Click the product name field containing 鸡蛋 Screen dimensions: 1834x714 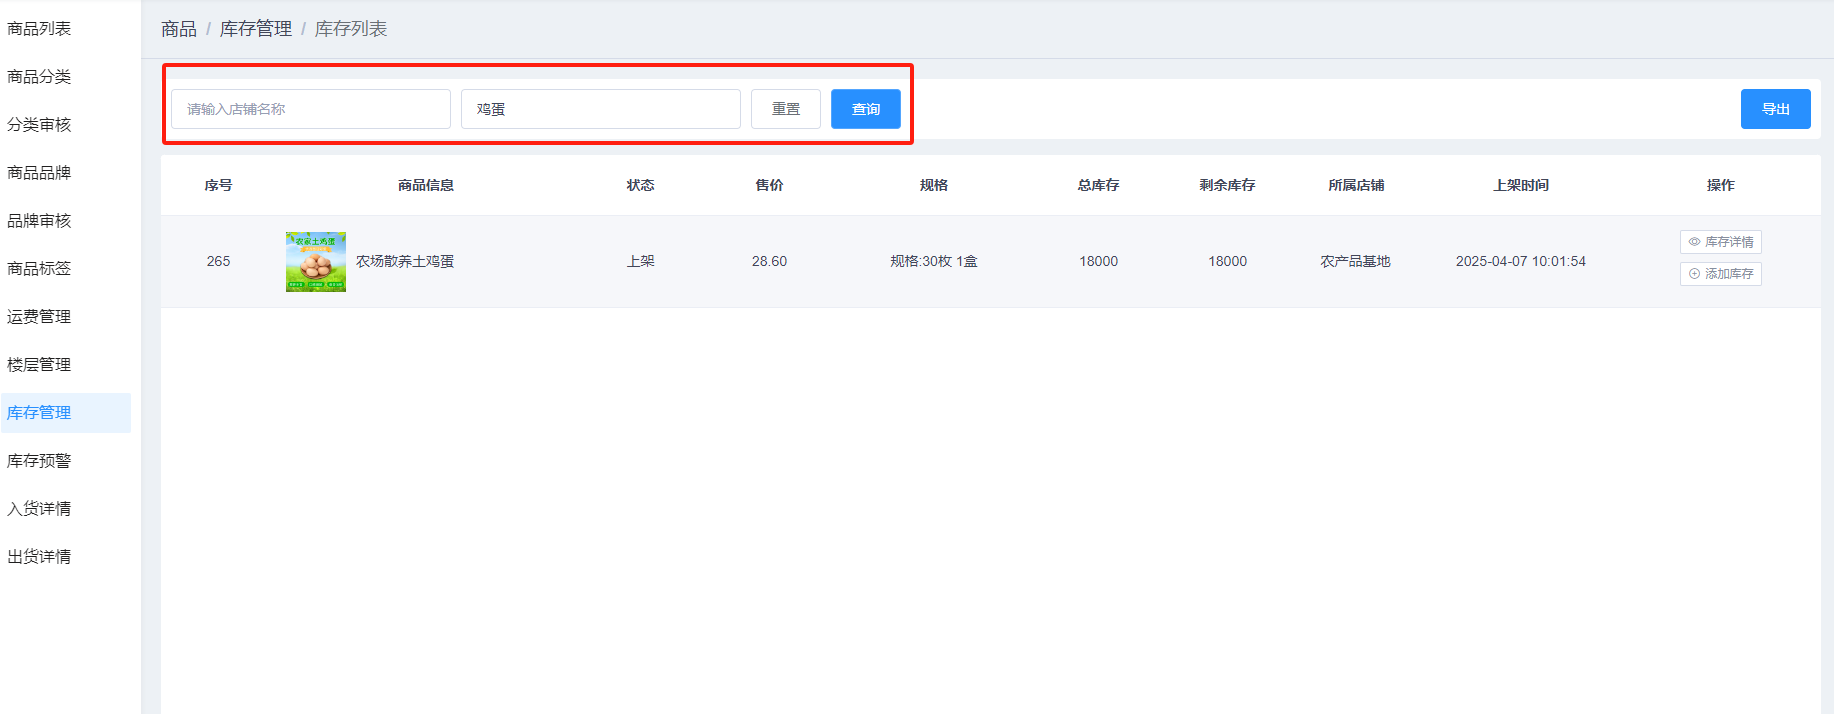[600, 109]
